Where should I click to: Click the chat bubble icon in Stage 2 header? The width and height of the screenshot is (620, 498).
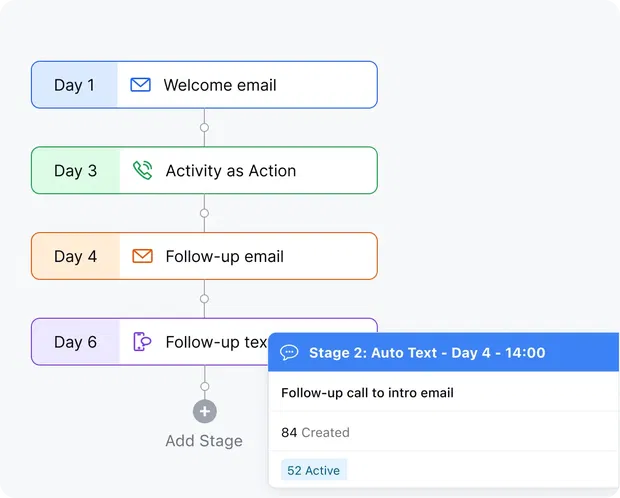(289, 353)
